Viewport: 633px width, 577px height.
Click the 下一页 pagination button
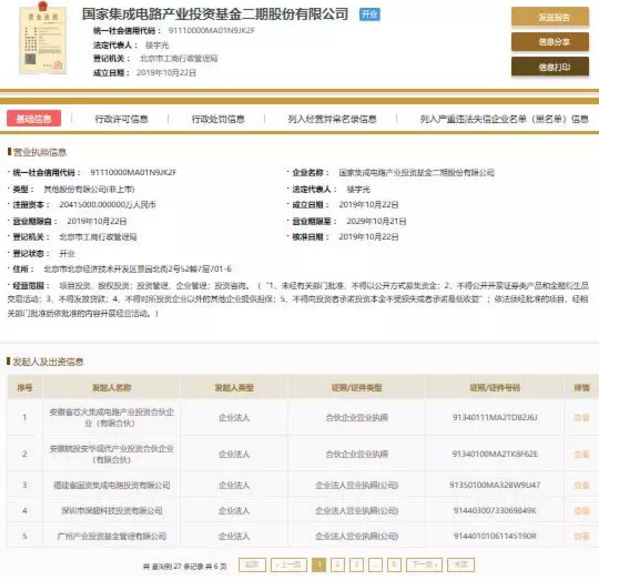pyautogui.click(x=426, y=564)
